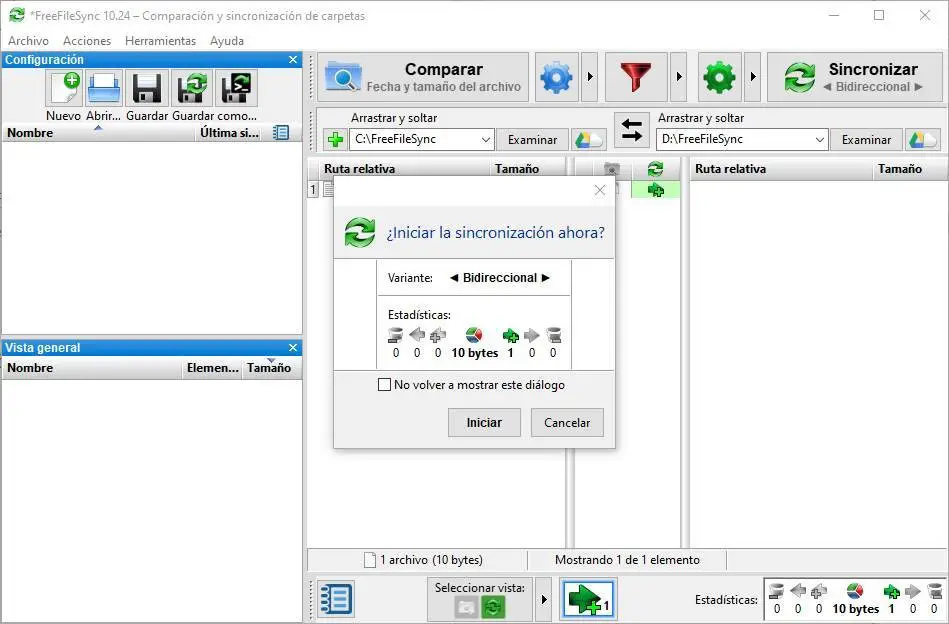The image size is (949, 624).
Task: Save configuration with the Guardar floppy icon
Action: click(147, 88)
